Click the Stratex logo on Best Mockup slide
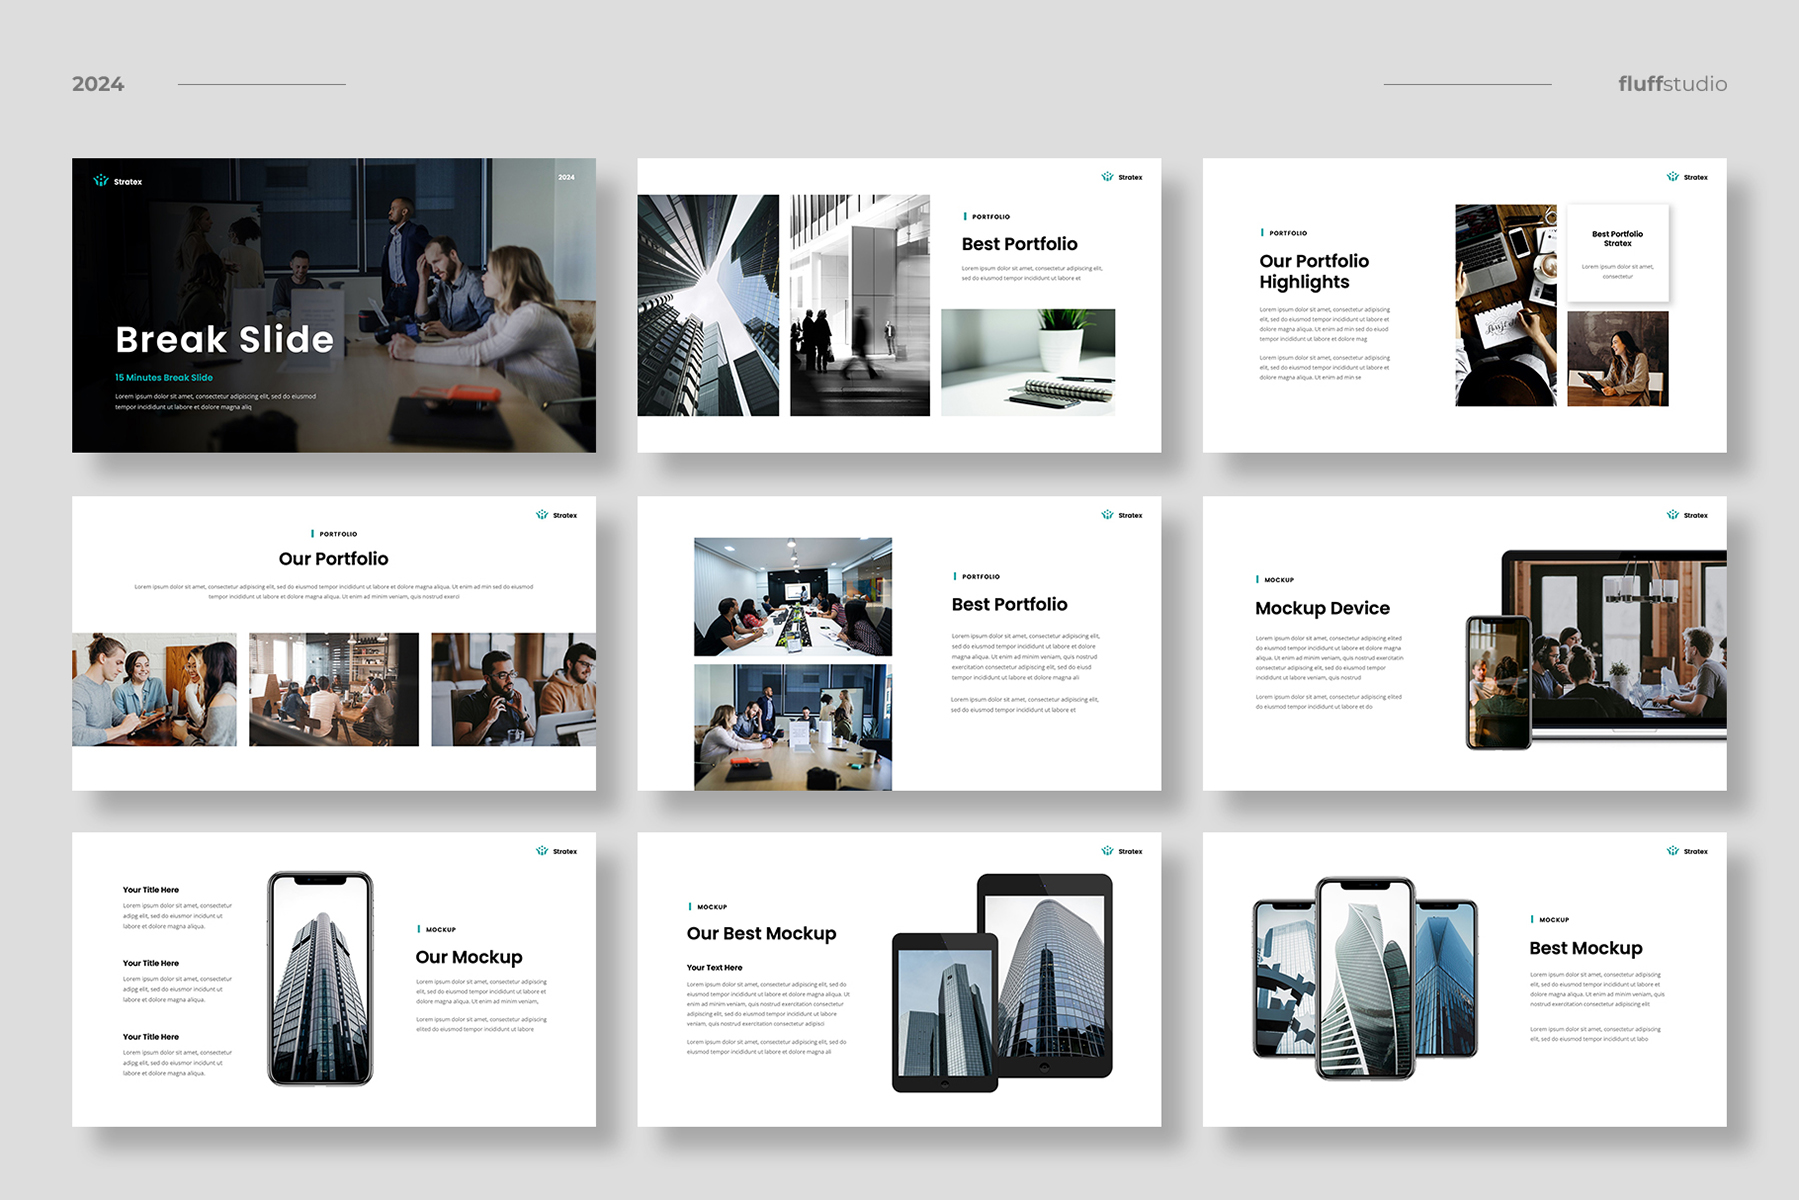 (x=1687, y=851)
